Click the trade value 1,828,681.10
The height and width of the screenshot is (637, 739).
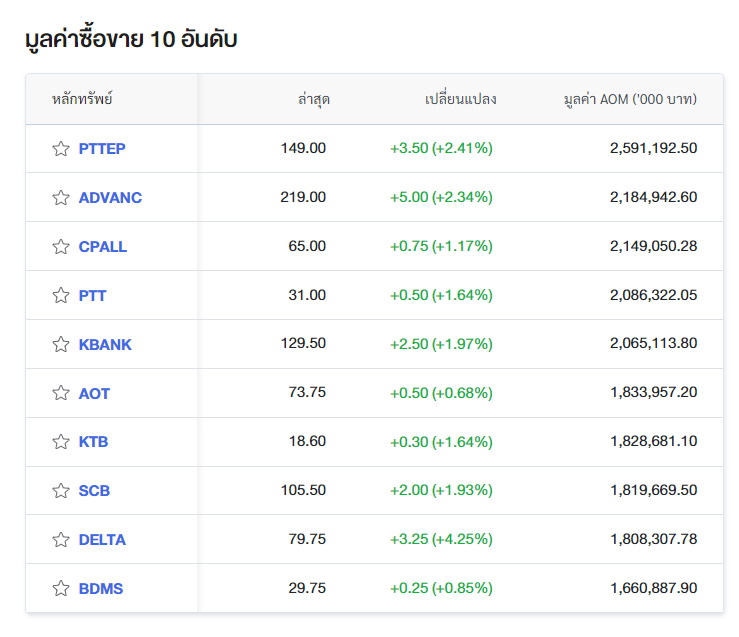pos(654,441)
